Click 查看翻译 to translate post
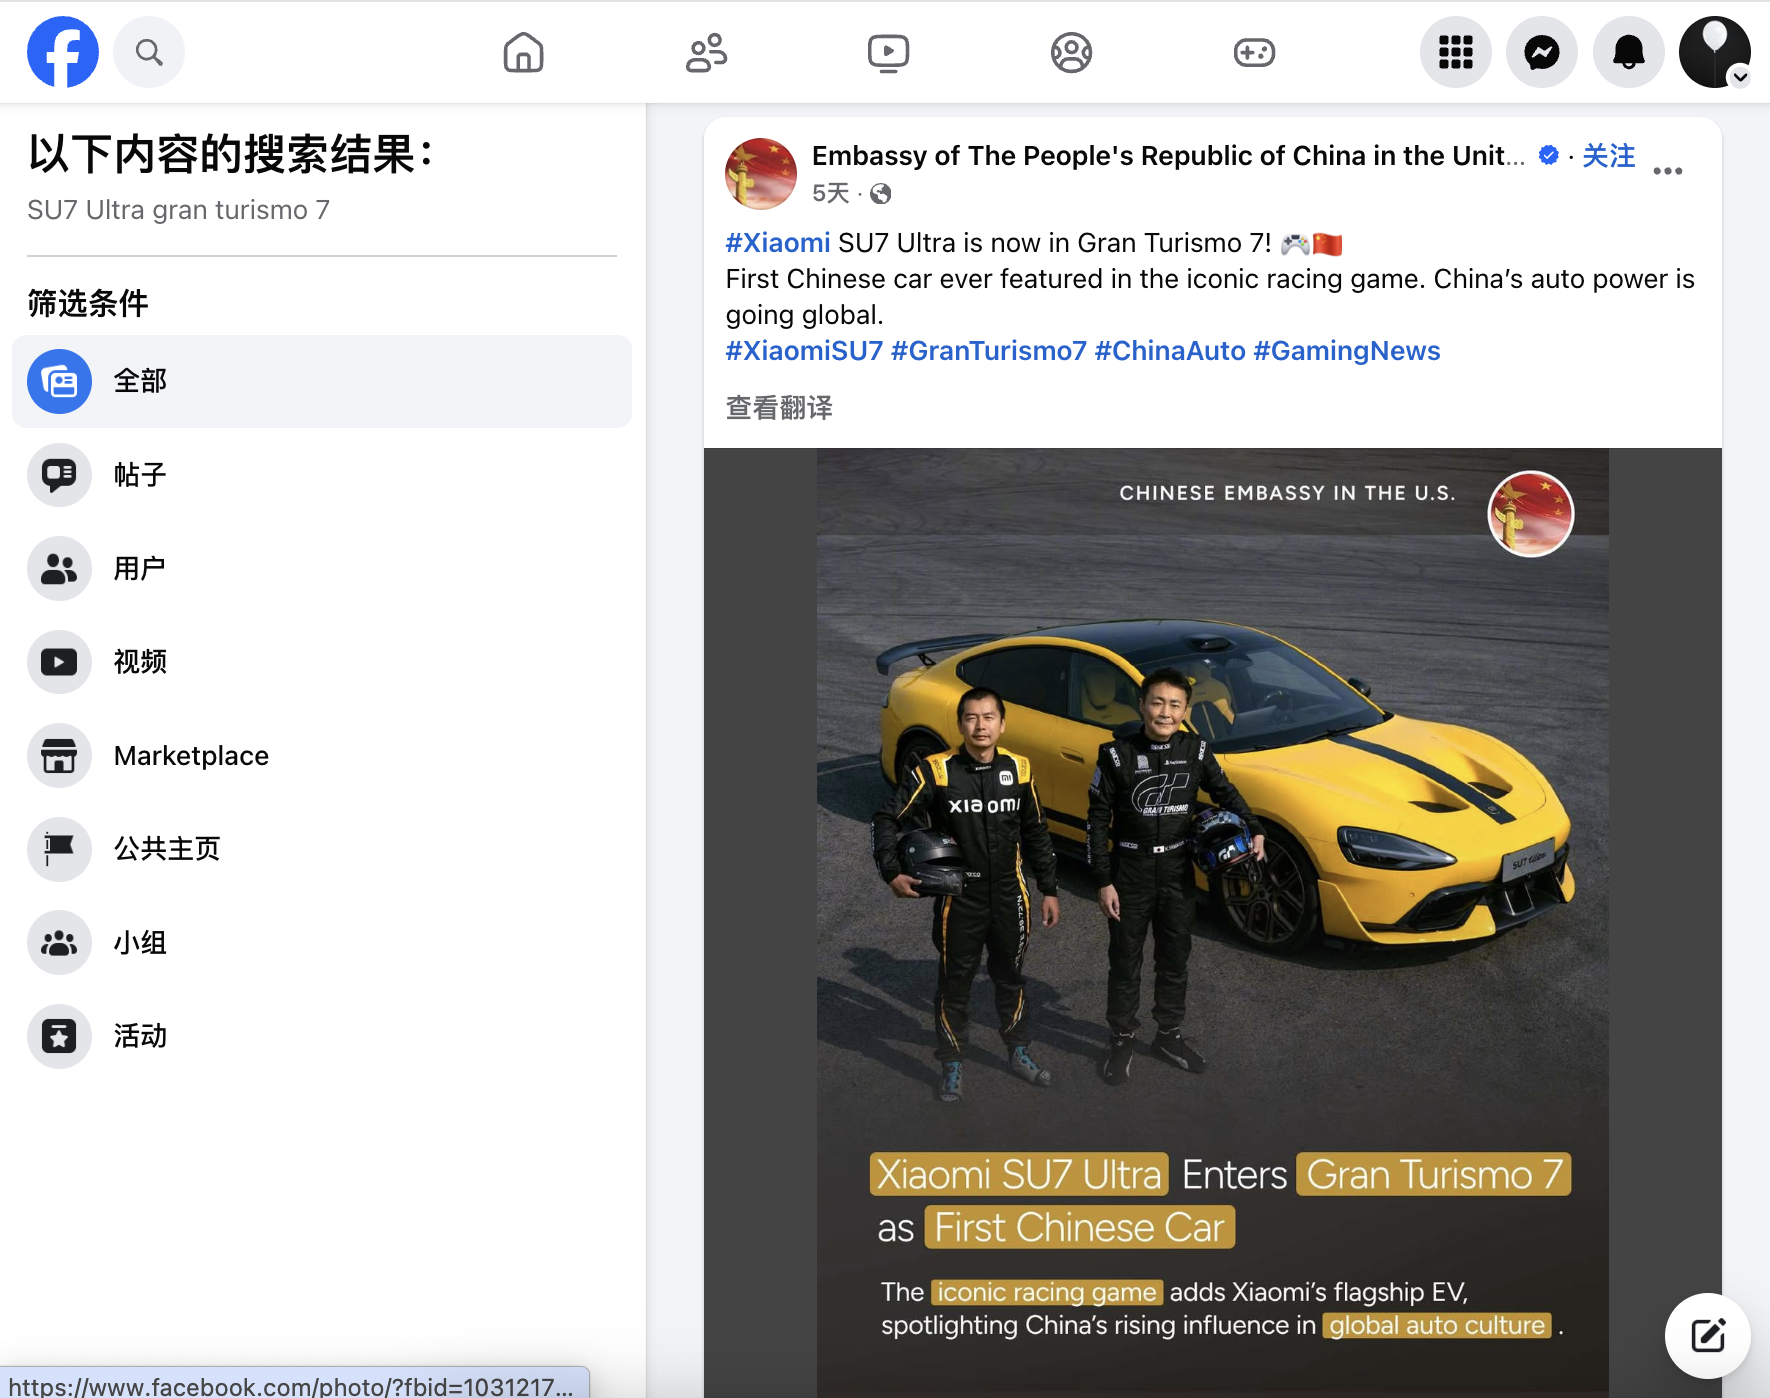 (x=779, y=408)
